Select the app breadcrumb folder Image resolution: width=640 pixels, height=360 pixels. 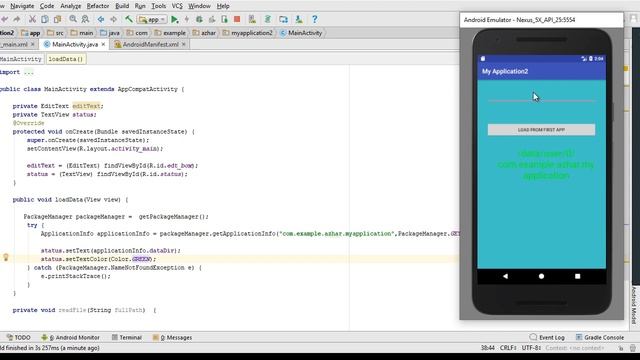31,33
